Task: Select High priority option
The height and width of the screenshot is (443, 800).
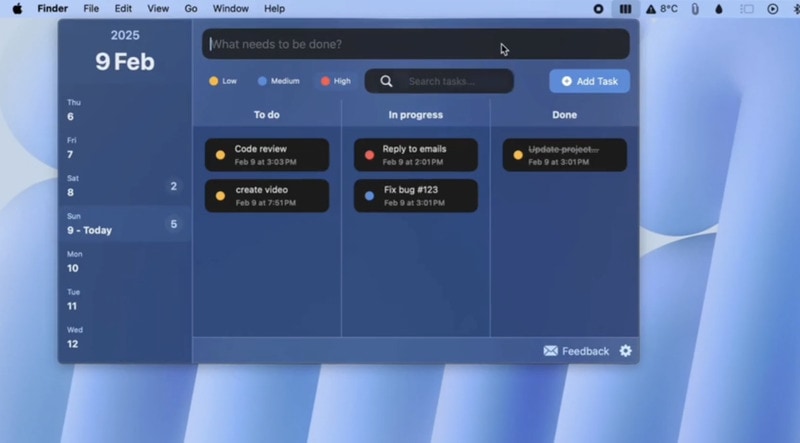Action: pos(336,81)
